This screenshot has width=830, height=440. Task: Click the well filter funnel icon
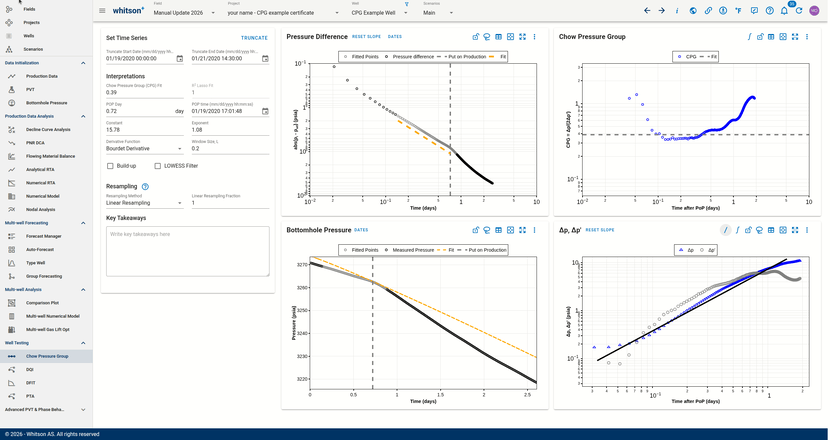407,4
